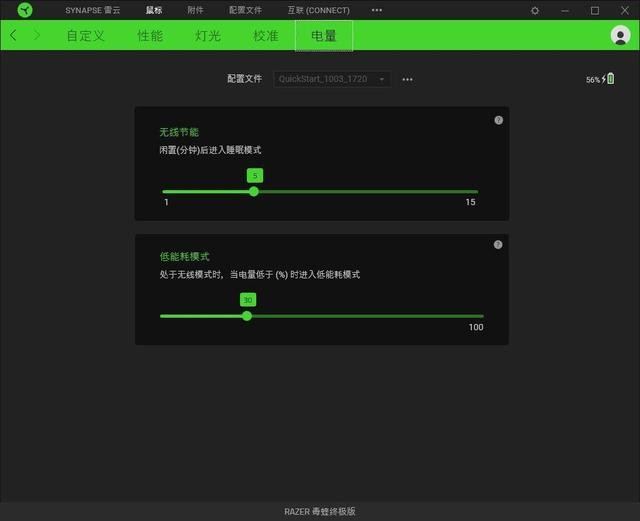Click the low power percentage slider handle

[247, 316]
